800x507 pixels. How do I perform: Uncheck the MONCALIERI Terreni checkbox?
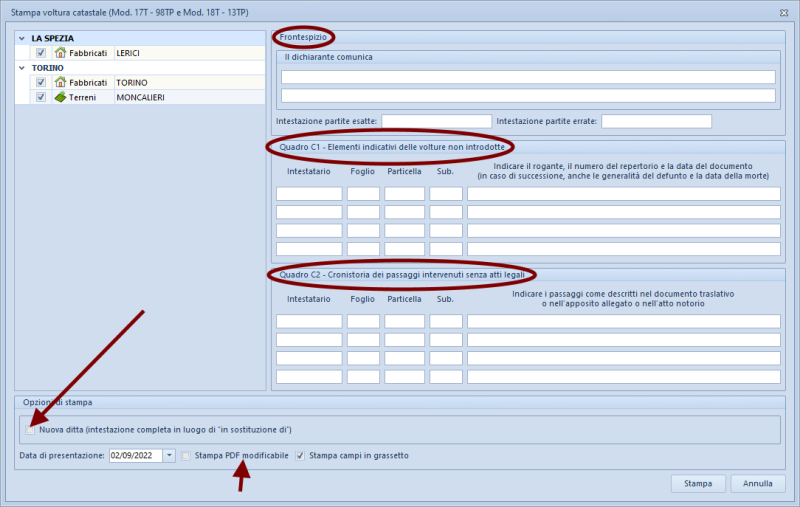tap(41, 97)
